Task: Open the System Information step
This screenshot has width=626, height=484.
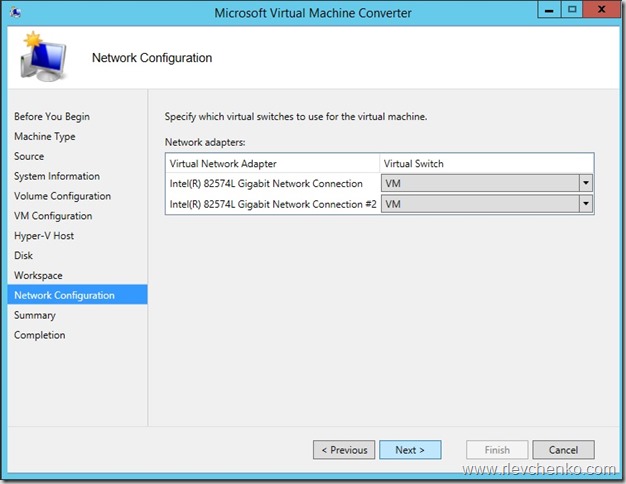Action: [57, 176]
